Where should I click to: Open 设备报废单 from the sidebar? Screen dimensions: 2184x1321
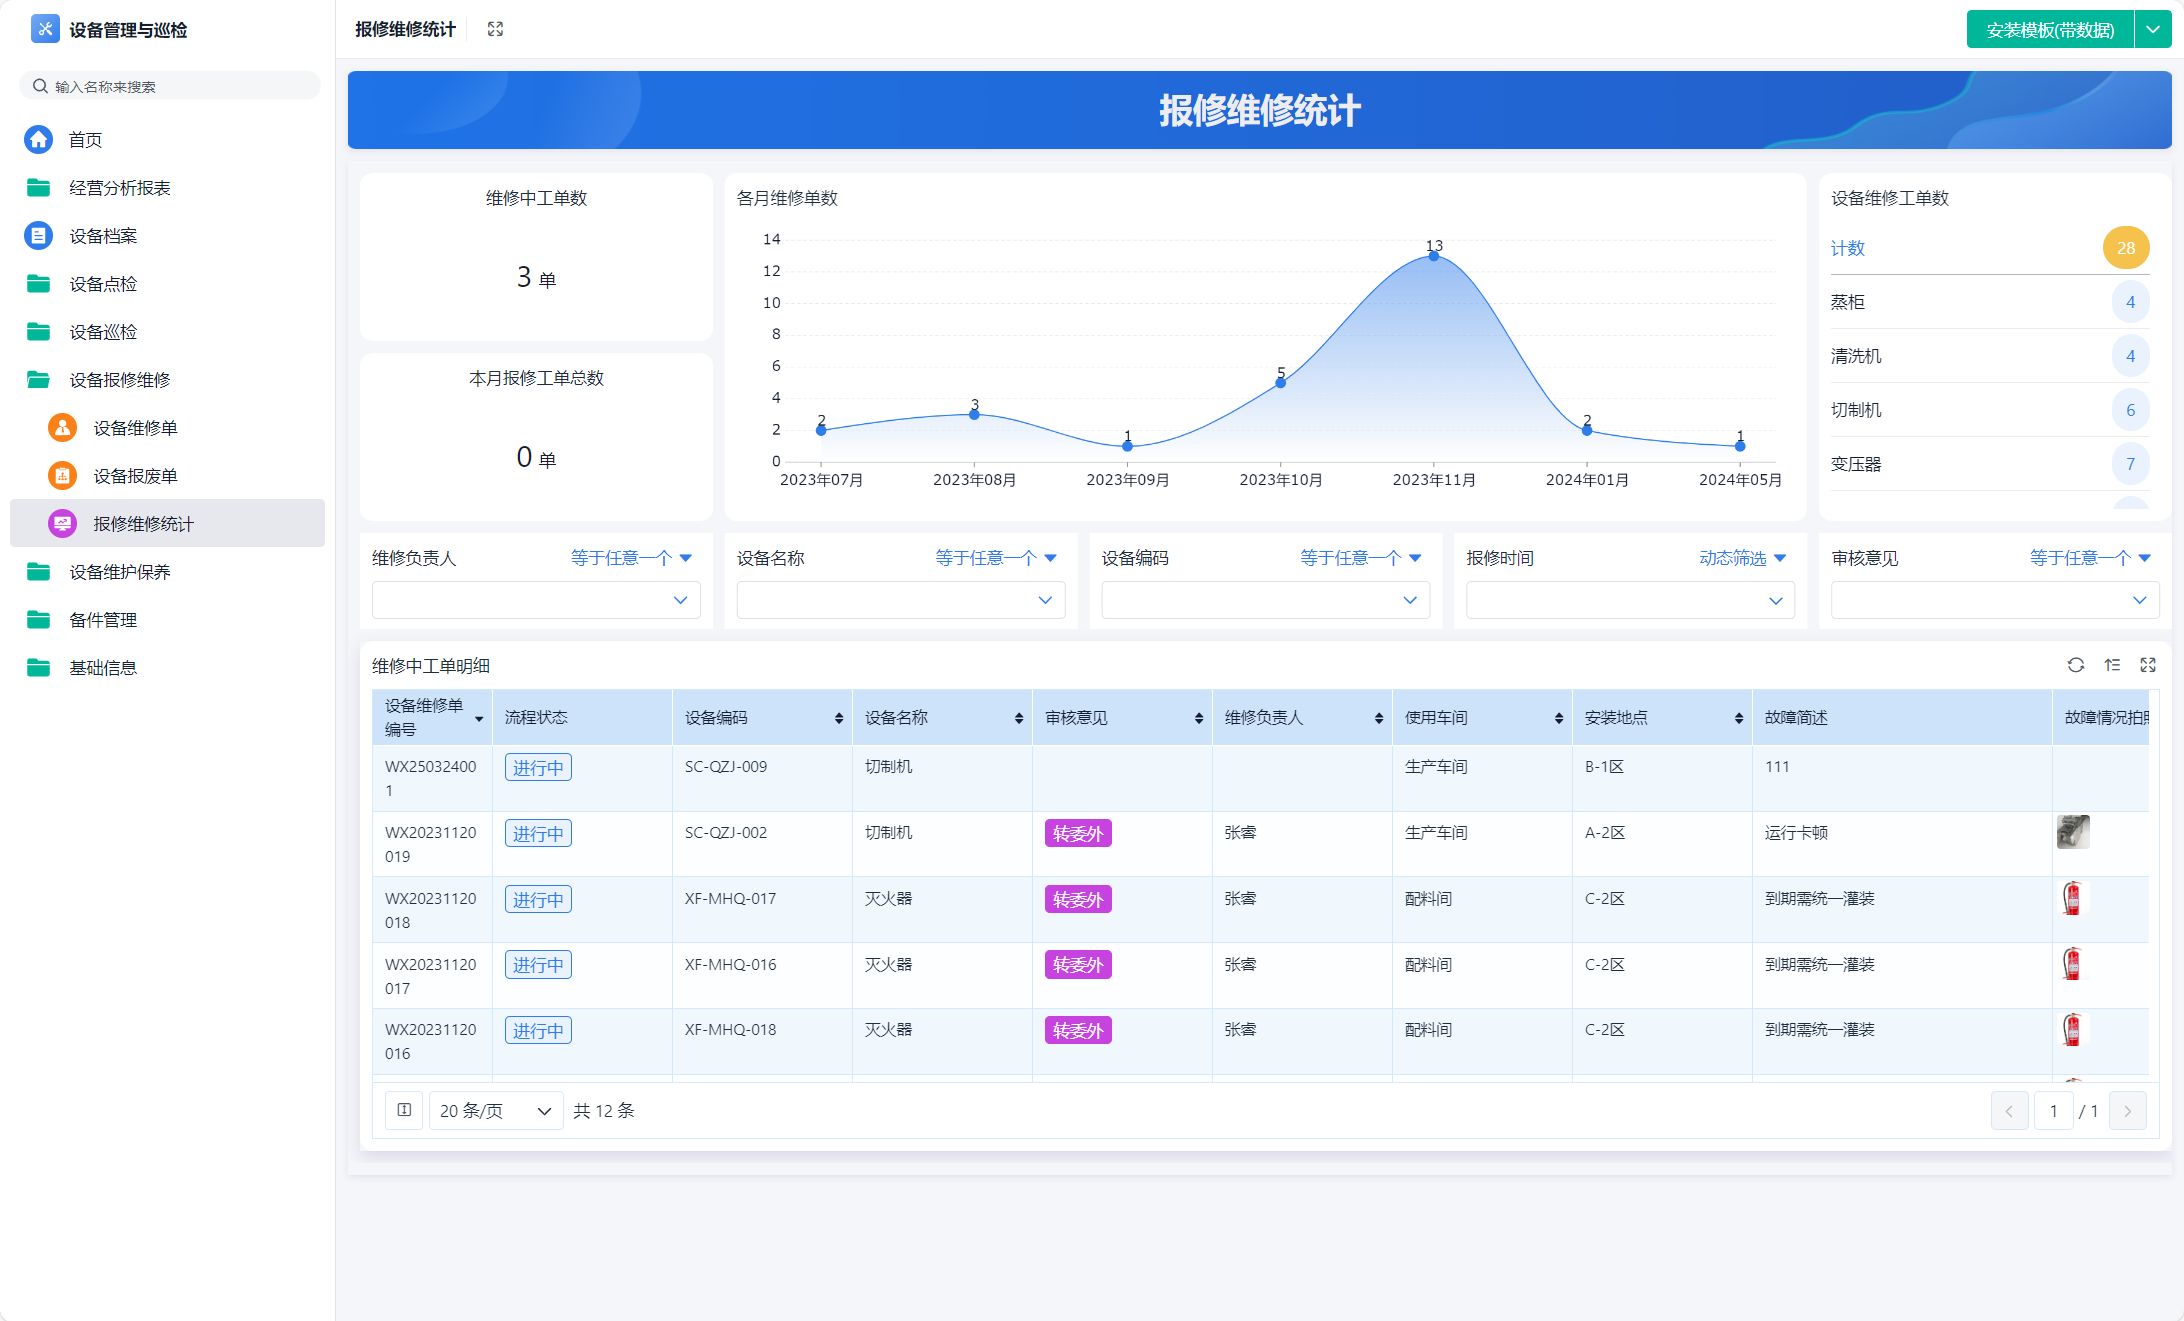tap(135, 476)
